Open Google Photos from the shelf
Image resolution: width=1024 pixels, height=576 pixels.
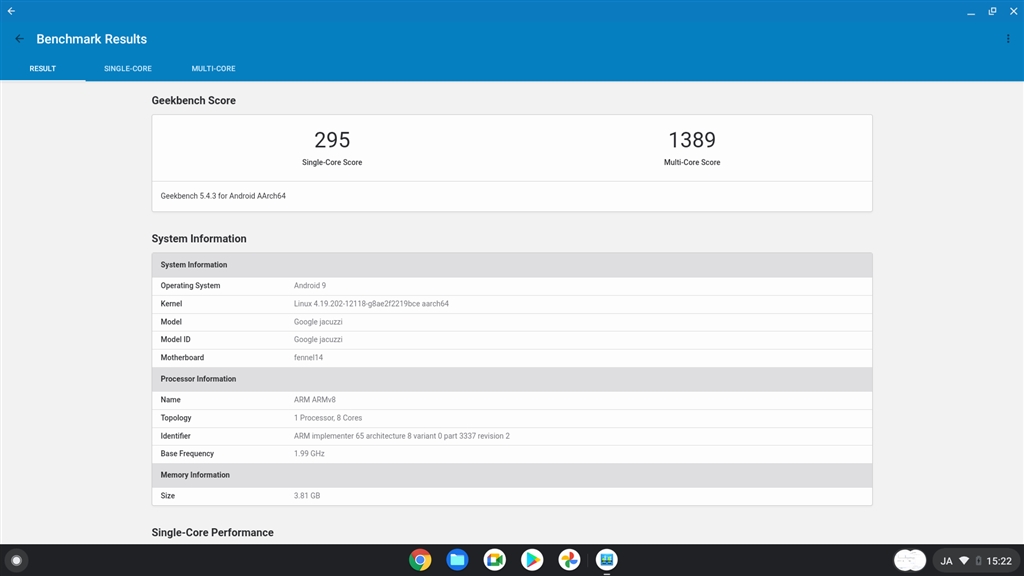tap(569, 560)
